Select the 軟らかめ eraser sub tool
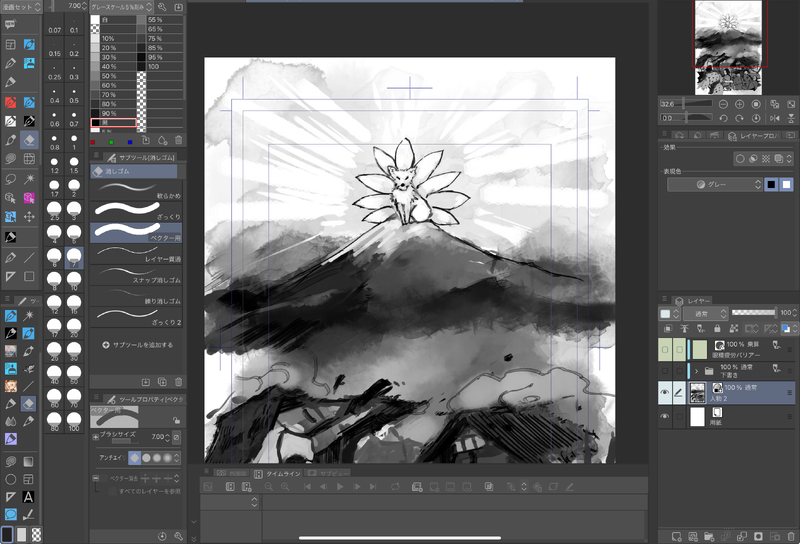800x544 pixels. point(136,191)
